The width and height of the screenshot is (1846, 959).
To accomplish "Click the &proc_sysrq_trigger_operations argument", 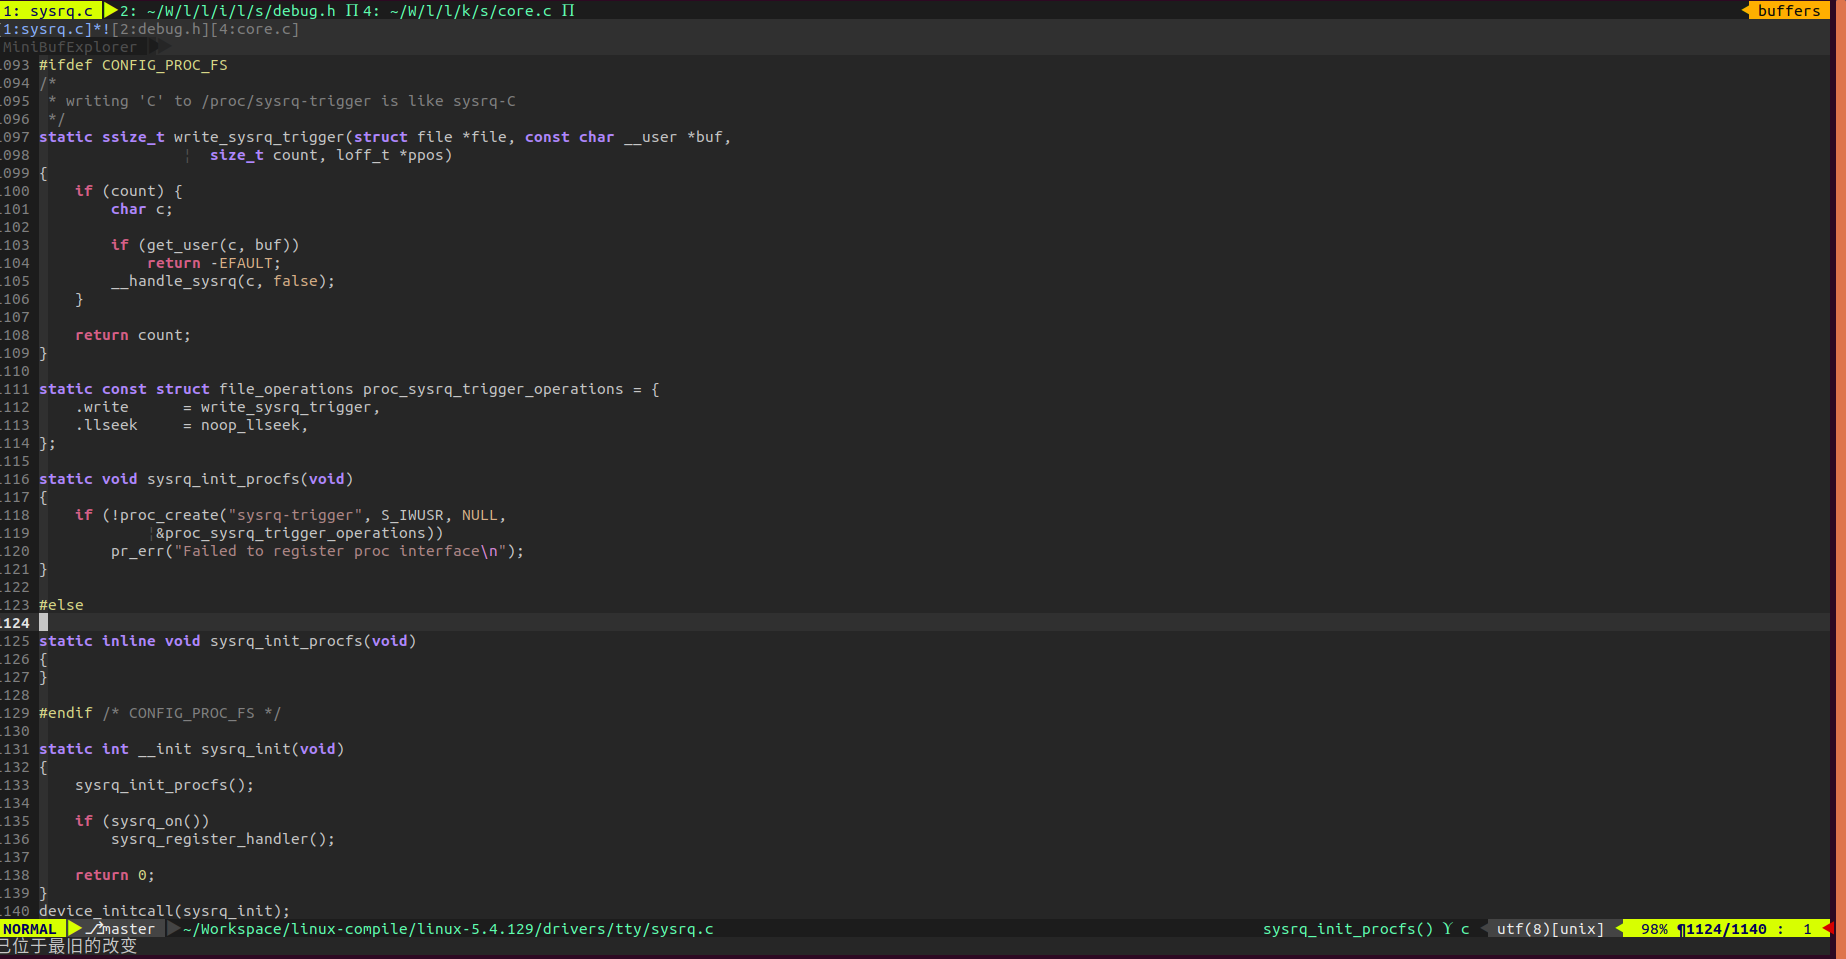I will pos(295,533).
